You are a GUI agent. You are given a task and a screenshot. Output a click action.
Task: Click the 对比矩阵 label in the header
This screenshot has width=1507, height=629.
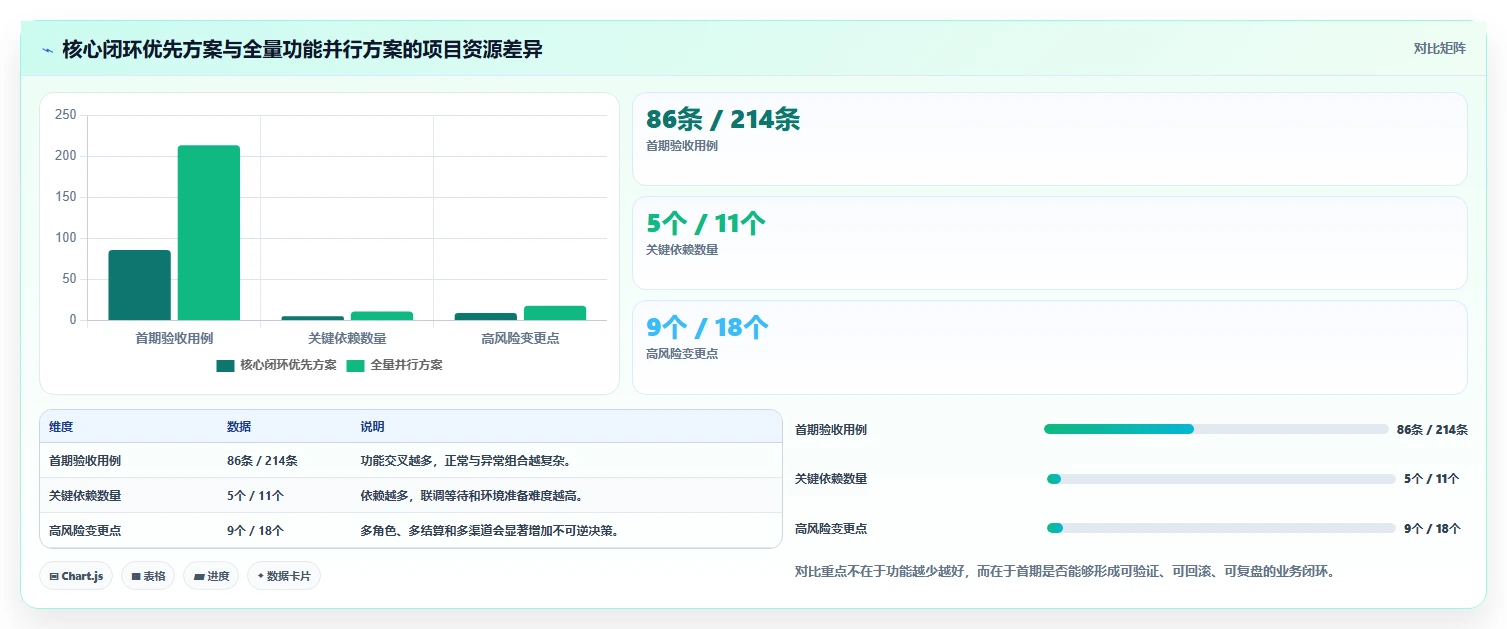tap(1439, 49)
